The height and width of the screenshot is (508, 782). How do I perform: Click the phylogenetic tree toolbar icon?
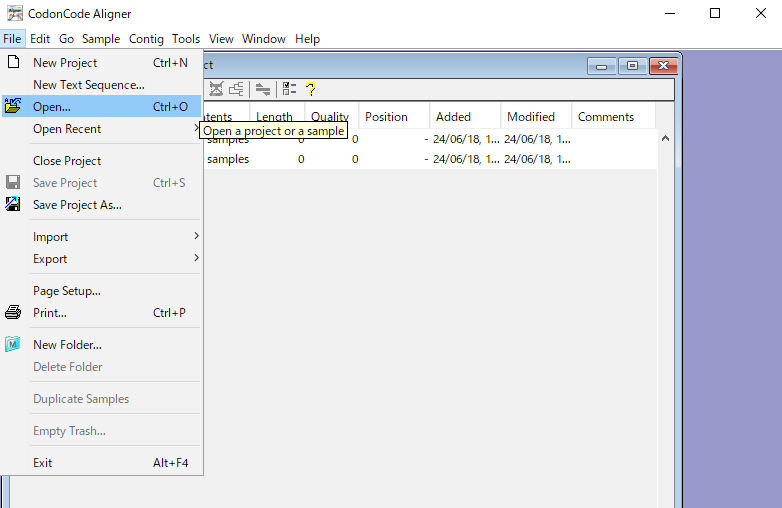(236, 89)
